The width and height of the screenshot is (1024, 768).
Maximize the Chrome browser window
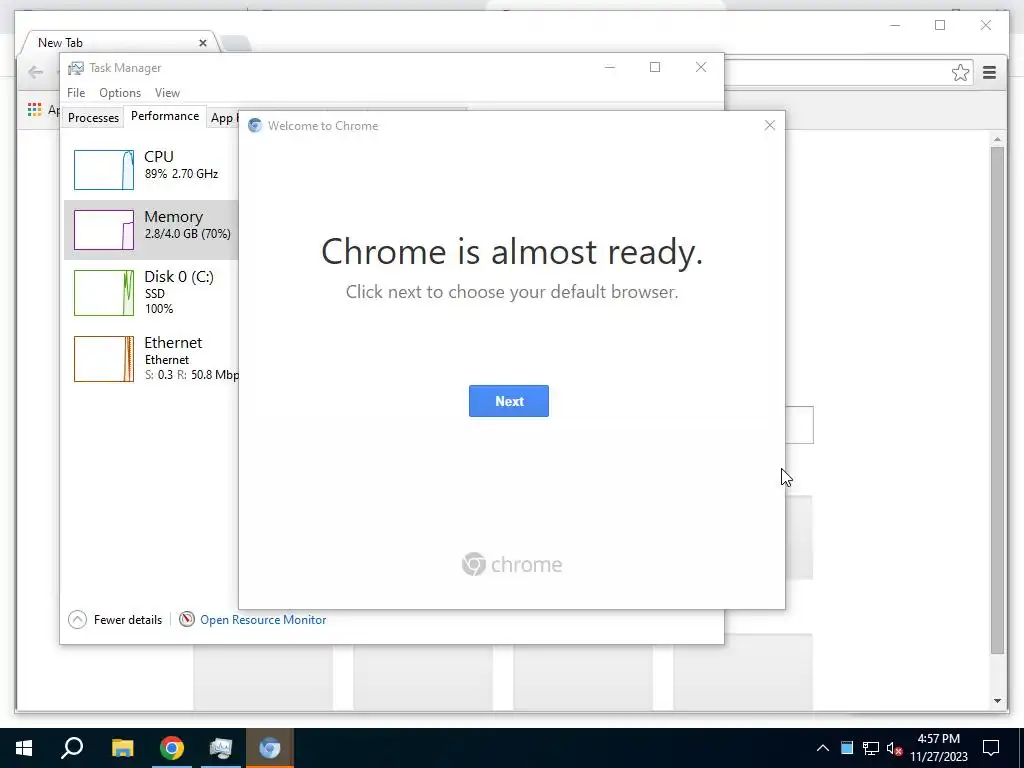click(x=940, y=25)
